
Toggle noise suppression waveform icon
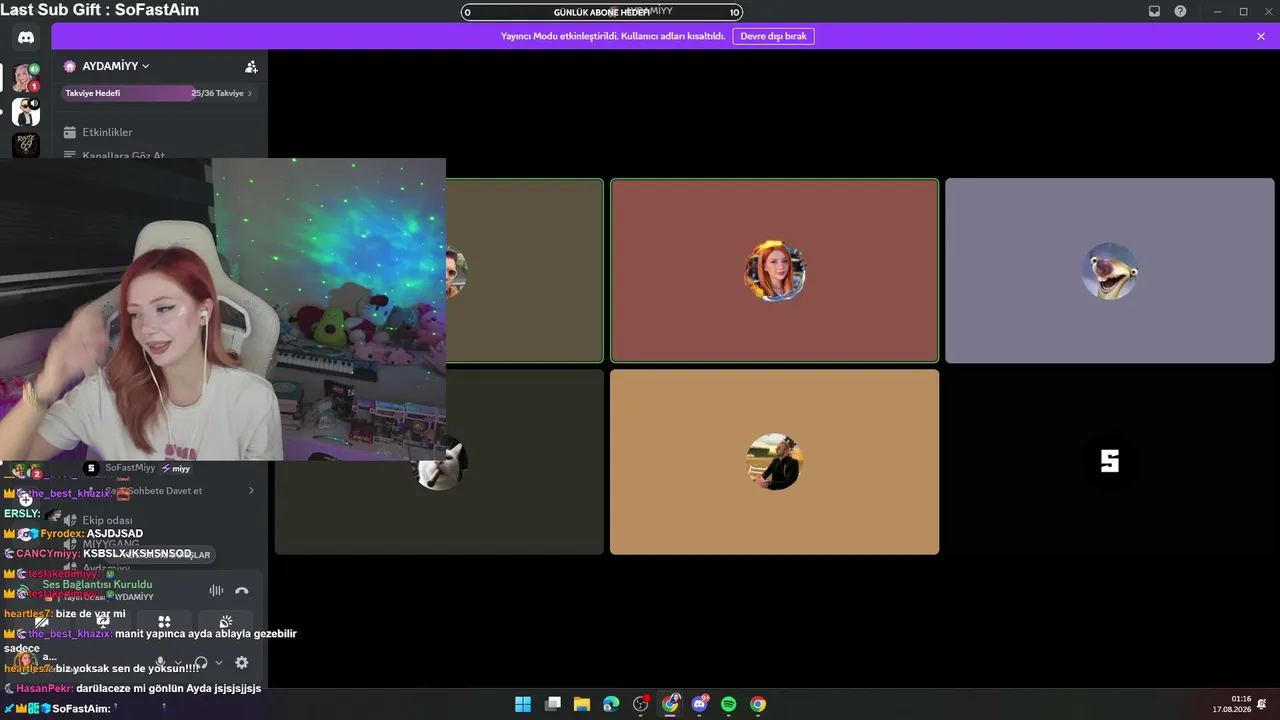[x=216, y=591]
